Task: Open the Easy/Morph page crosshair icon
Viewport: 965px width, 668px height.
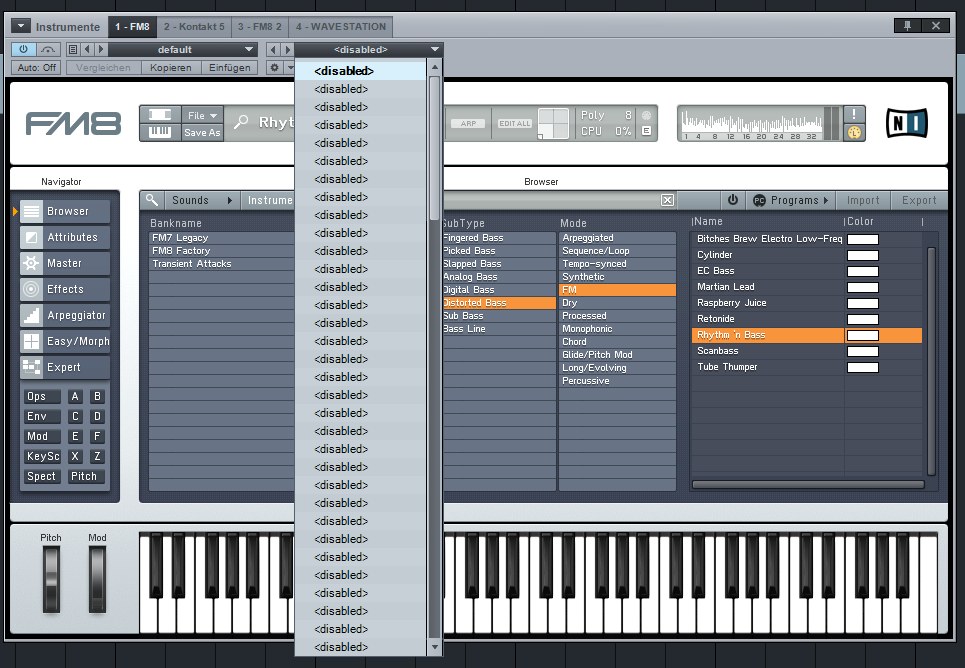Action: tap(31, 341)
